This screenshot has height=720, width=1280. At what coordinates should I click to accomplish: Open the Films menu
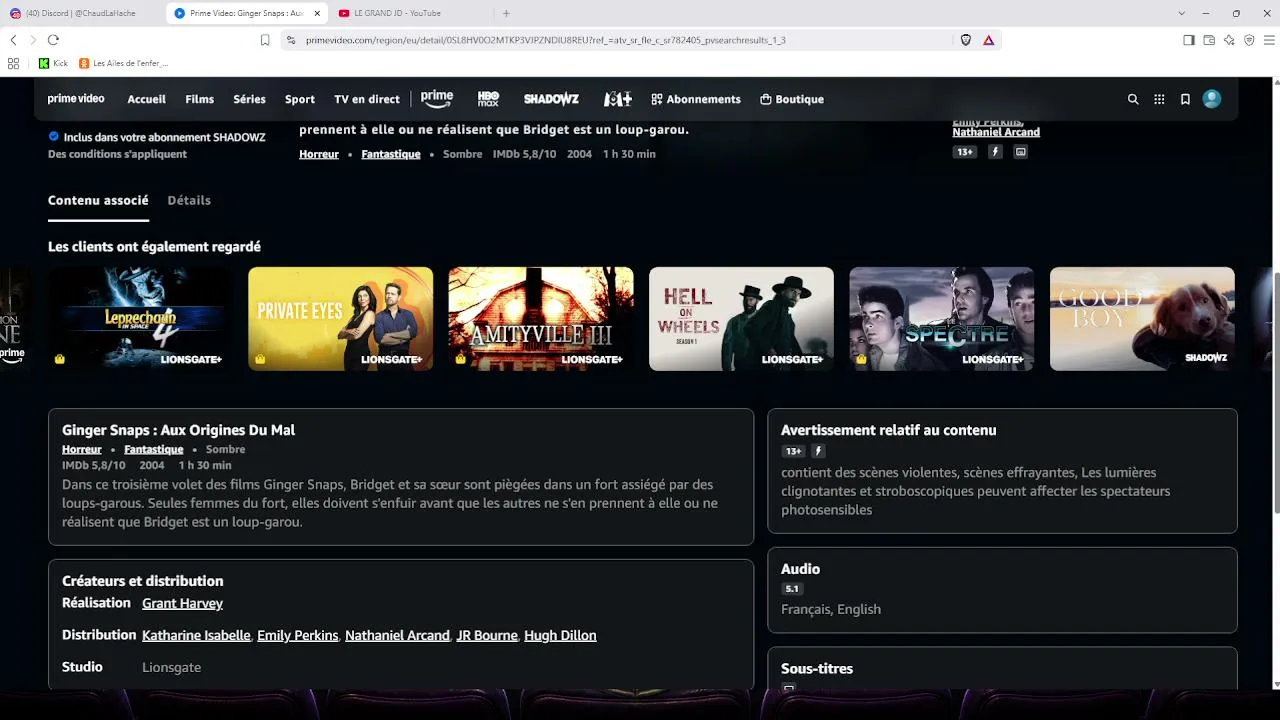200,99
